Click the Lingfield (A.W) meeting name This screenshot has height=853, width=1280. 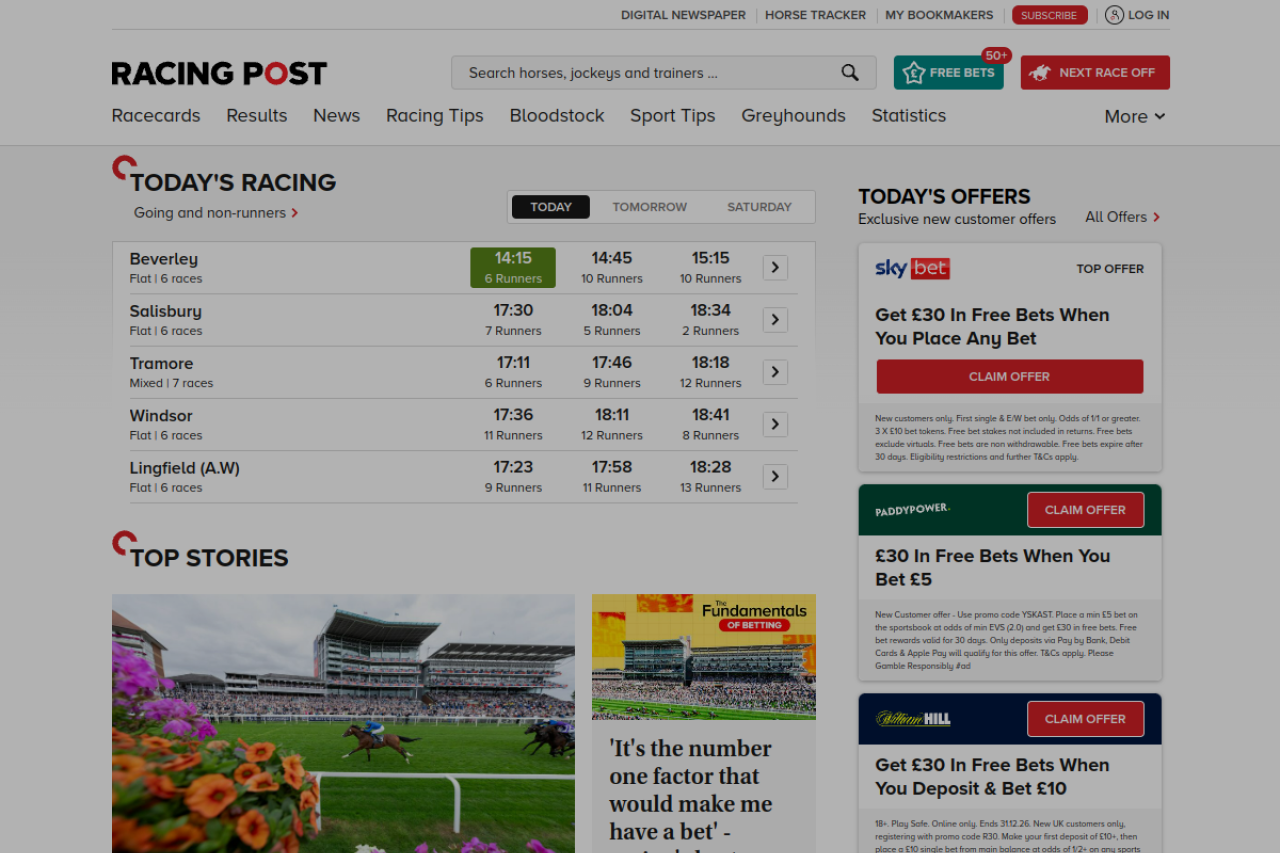point(185,468)
